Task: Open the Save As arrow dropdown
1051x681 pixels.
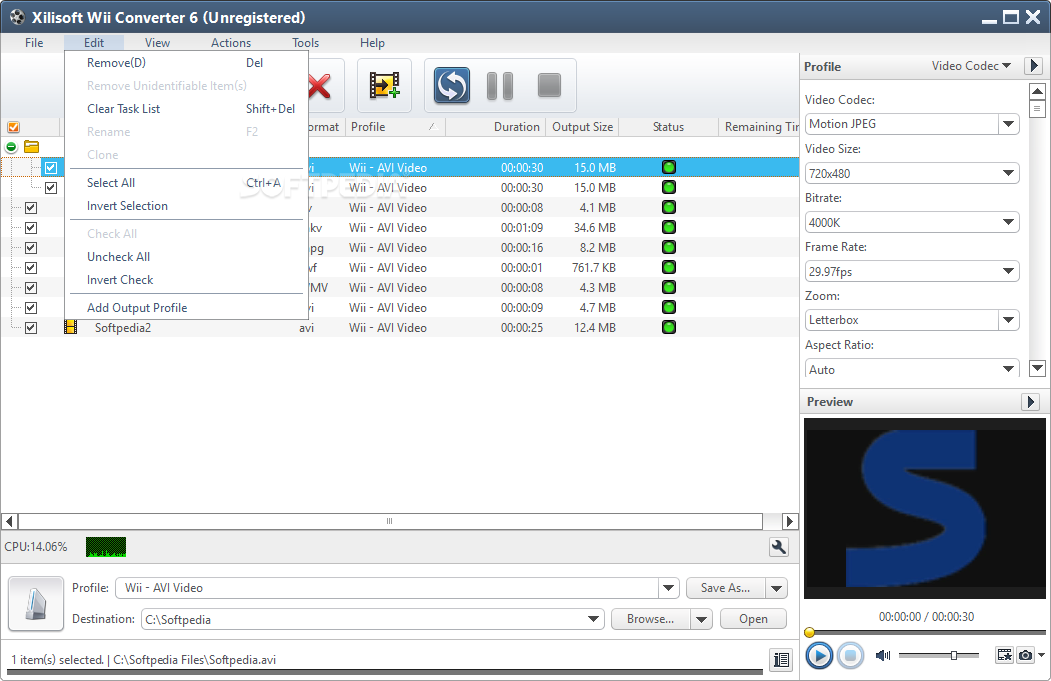Action: coord(776,589)
